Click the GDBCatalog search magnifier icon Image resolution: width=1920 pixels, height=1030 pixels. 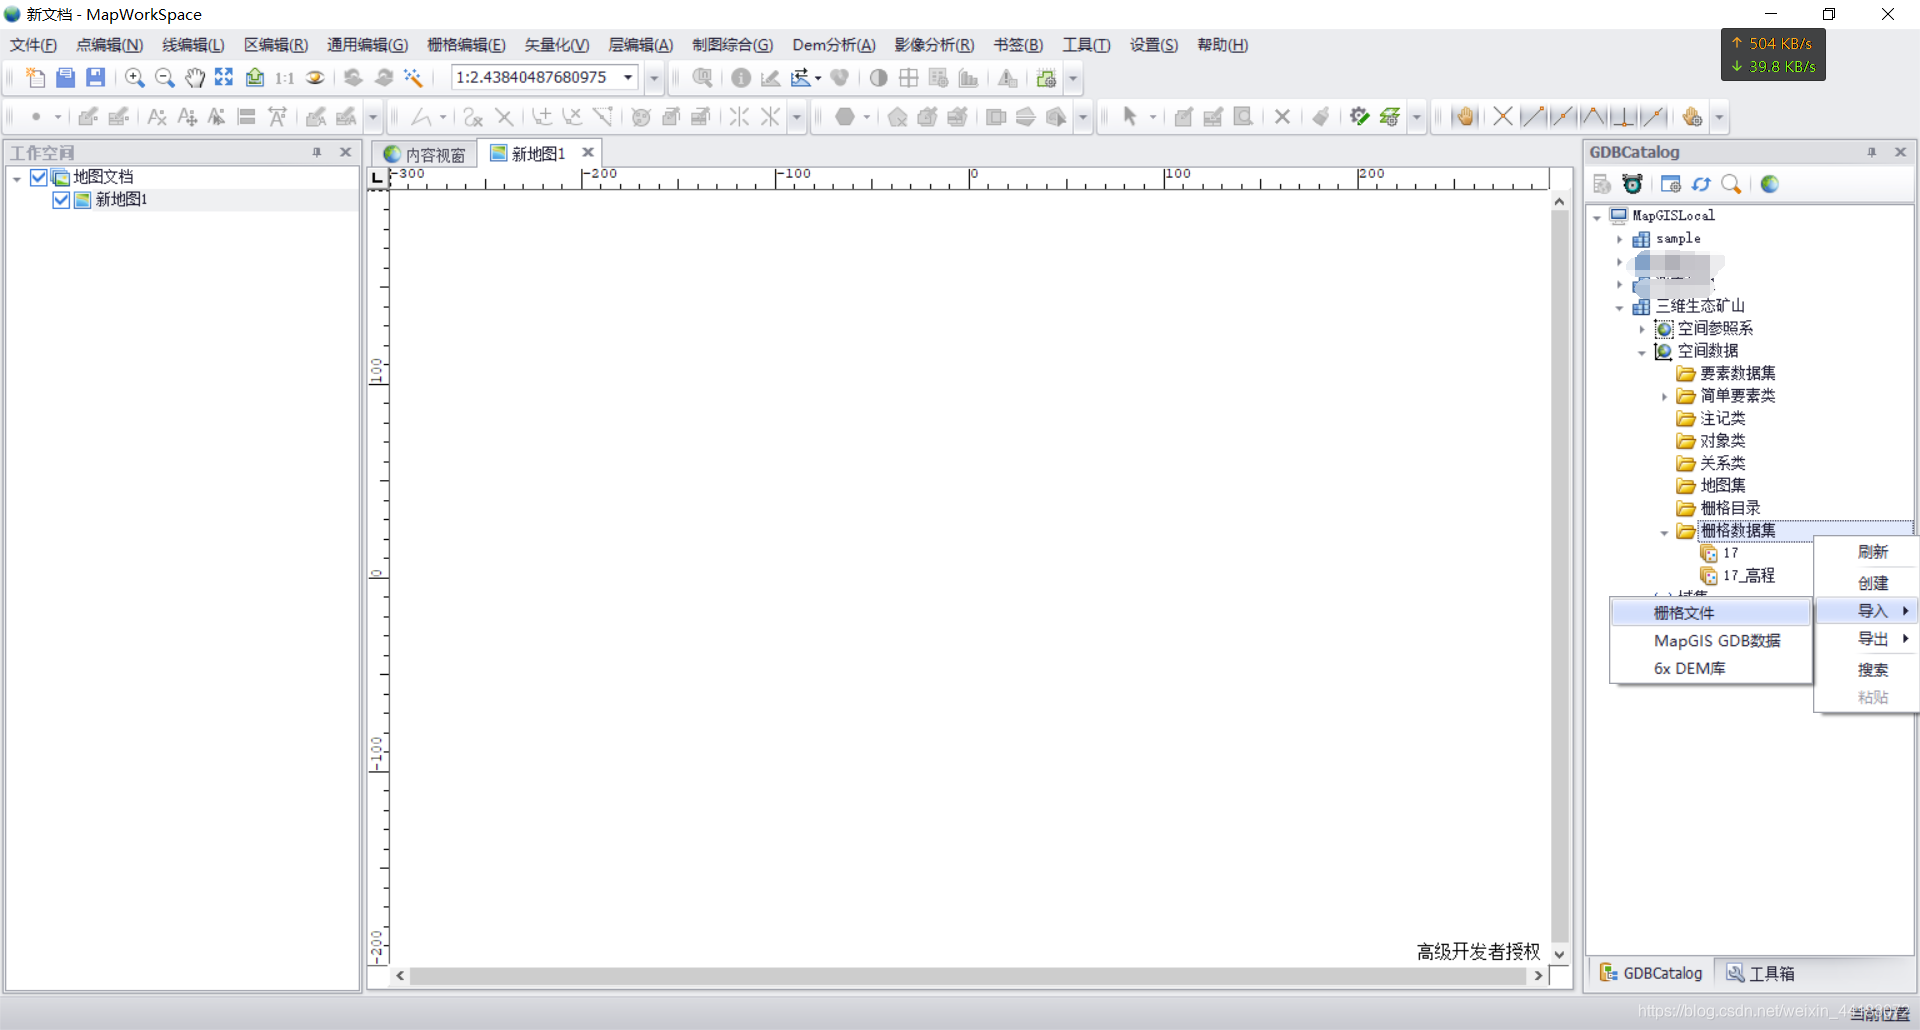coord(1731,184)
